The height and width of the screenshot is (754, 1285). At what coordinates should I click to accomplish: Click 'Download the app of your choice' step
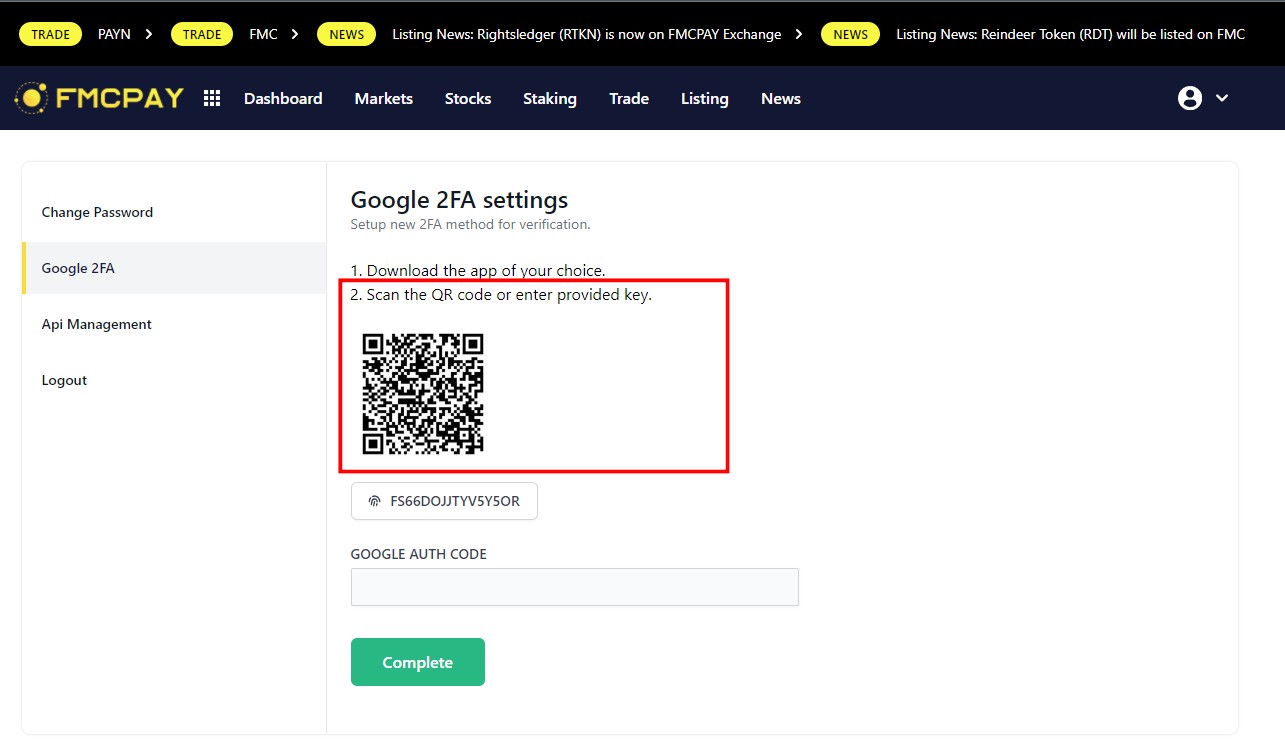tap(478, 271)
